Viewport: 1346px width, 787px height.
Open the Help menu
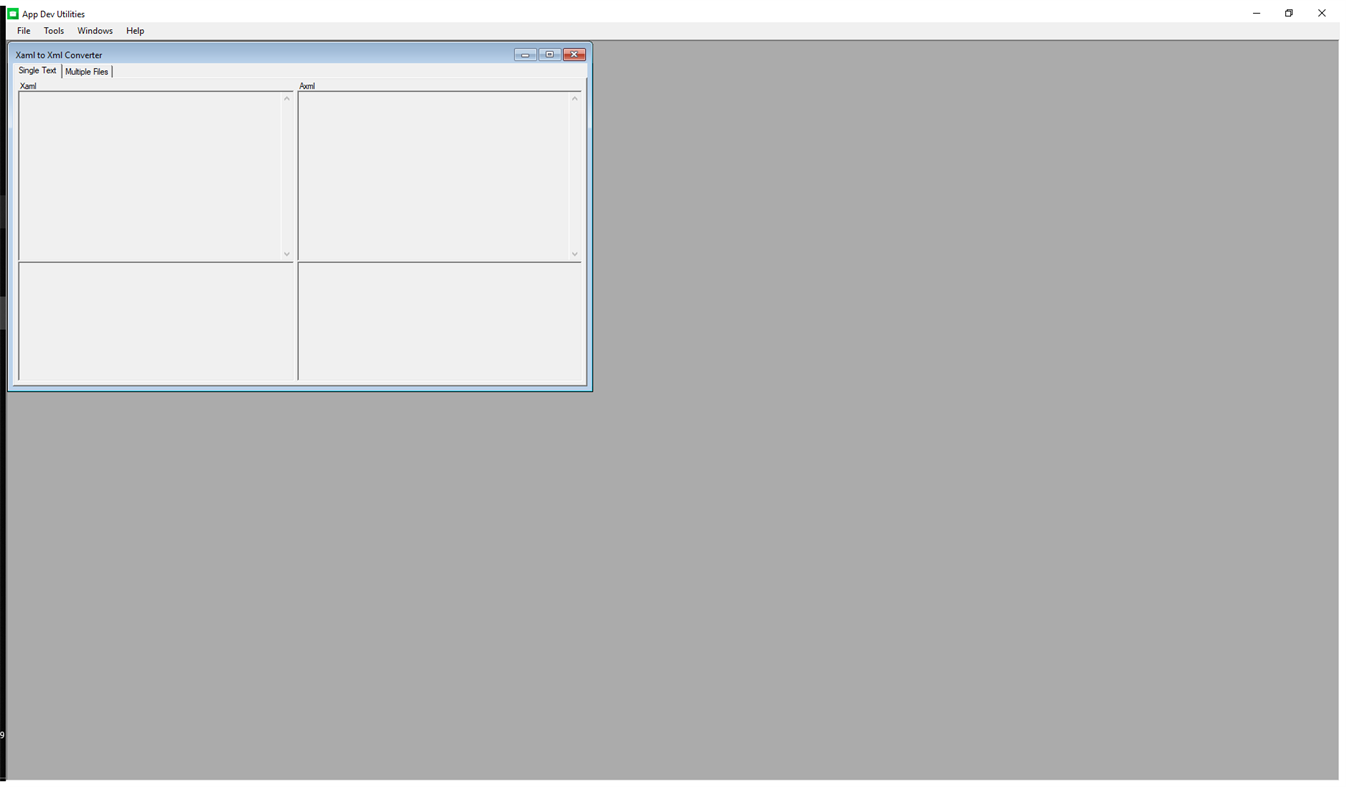[134, 30]
